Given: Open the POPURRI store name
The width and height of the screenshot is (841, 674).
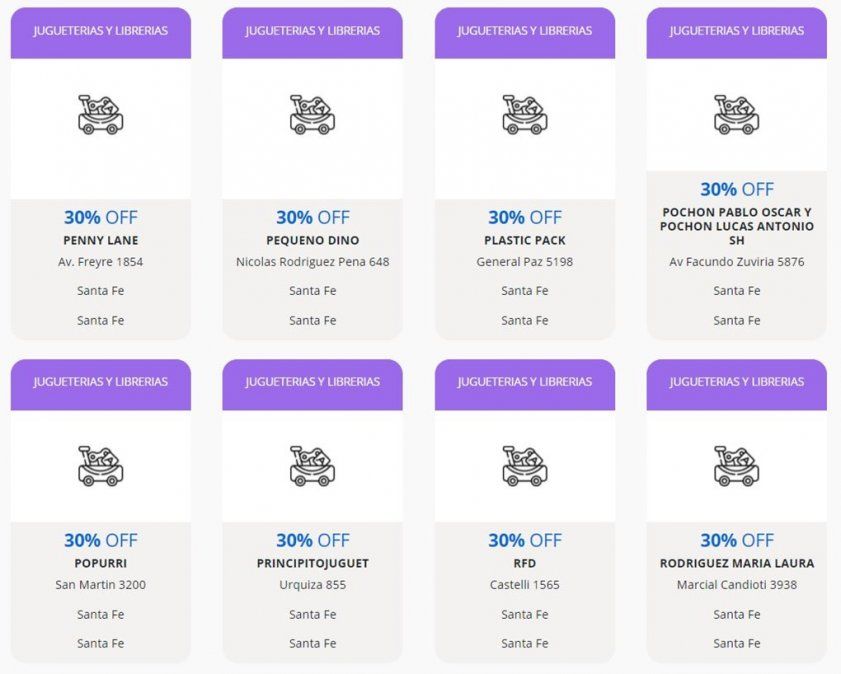Looking at the screenshot, I should [x=100, y=563].
